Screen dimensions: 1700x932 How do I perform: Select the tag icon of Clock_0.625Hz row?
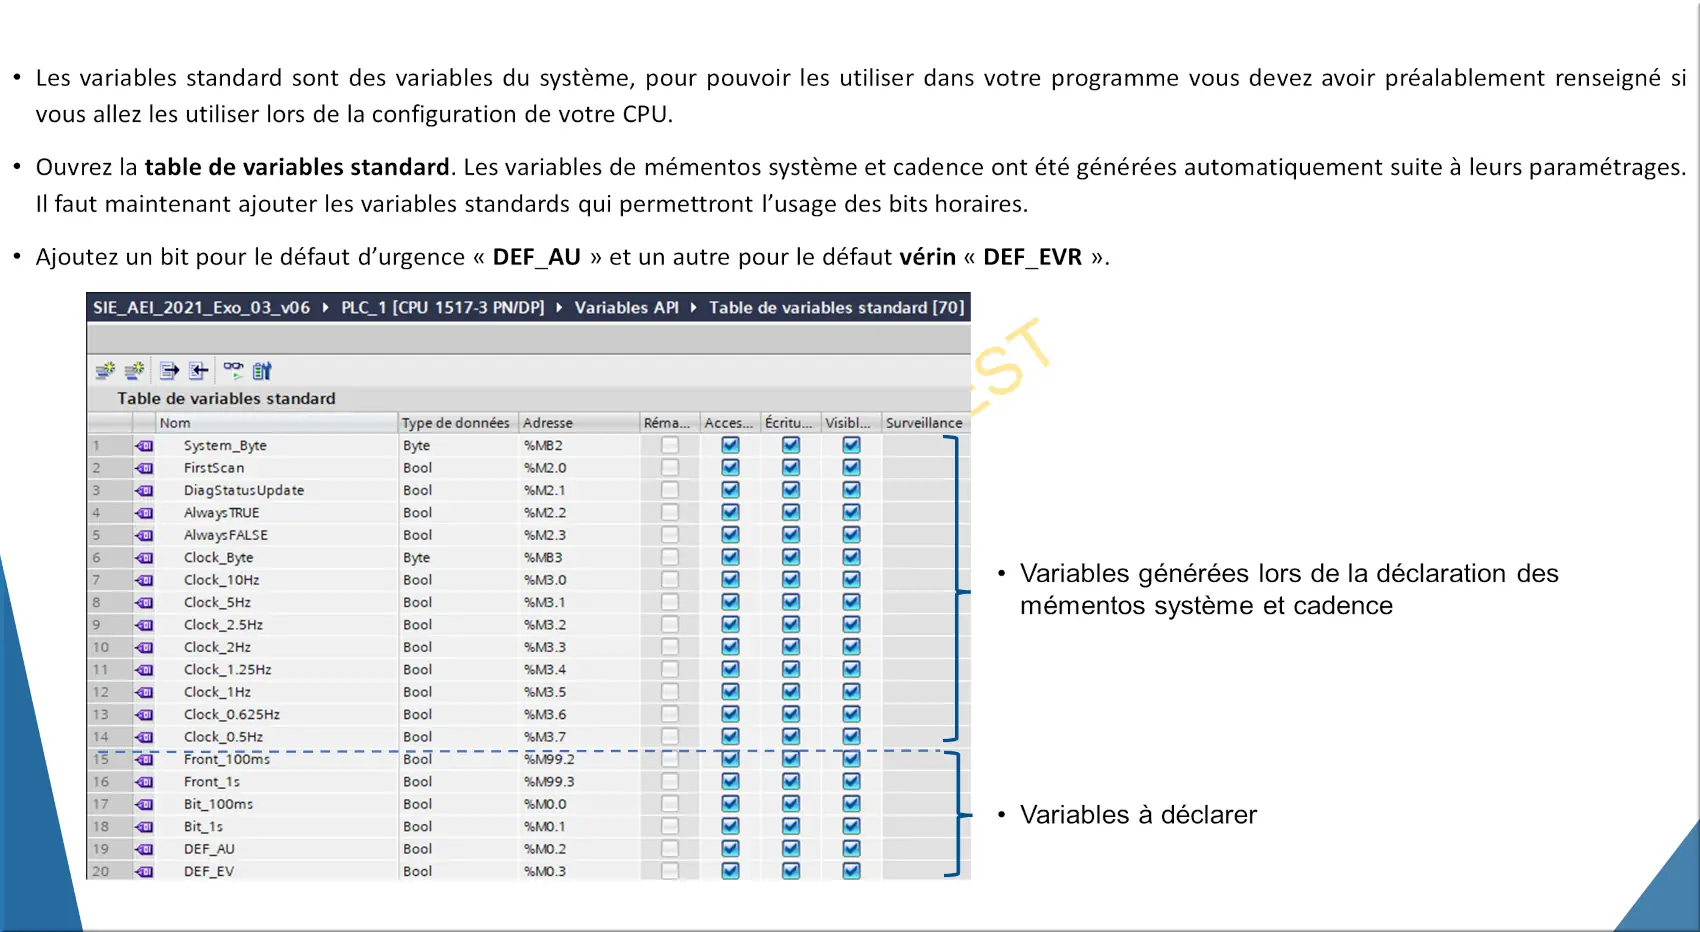pyautogui.click(x=145, y=715)
